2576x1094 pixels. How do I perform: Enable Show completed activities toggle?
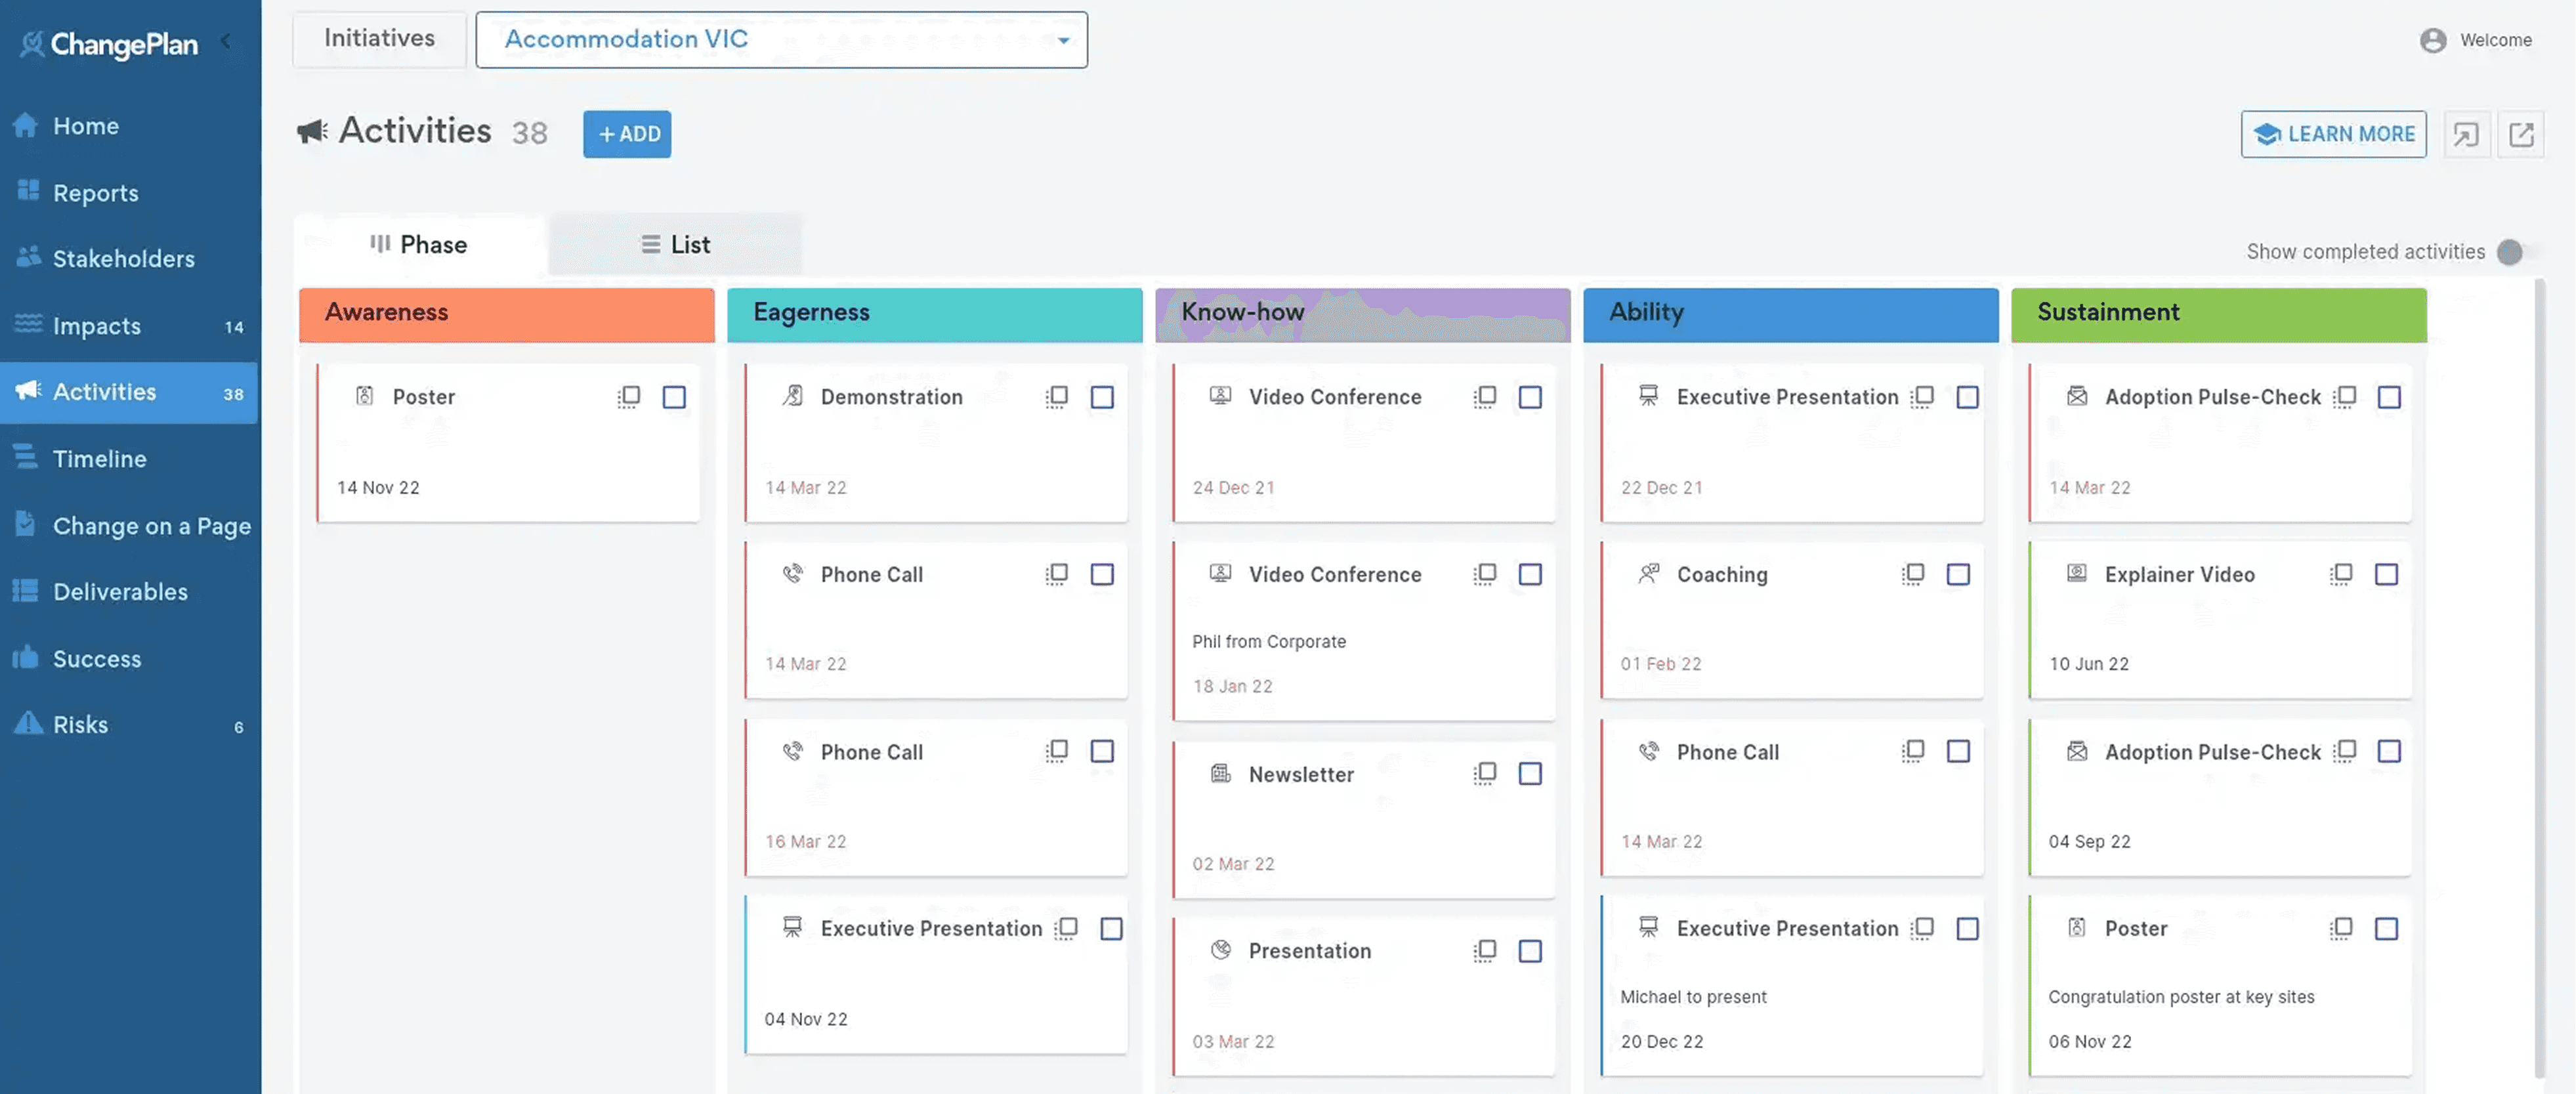click(2513, 252)
